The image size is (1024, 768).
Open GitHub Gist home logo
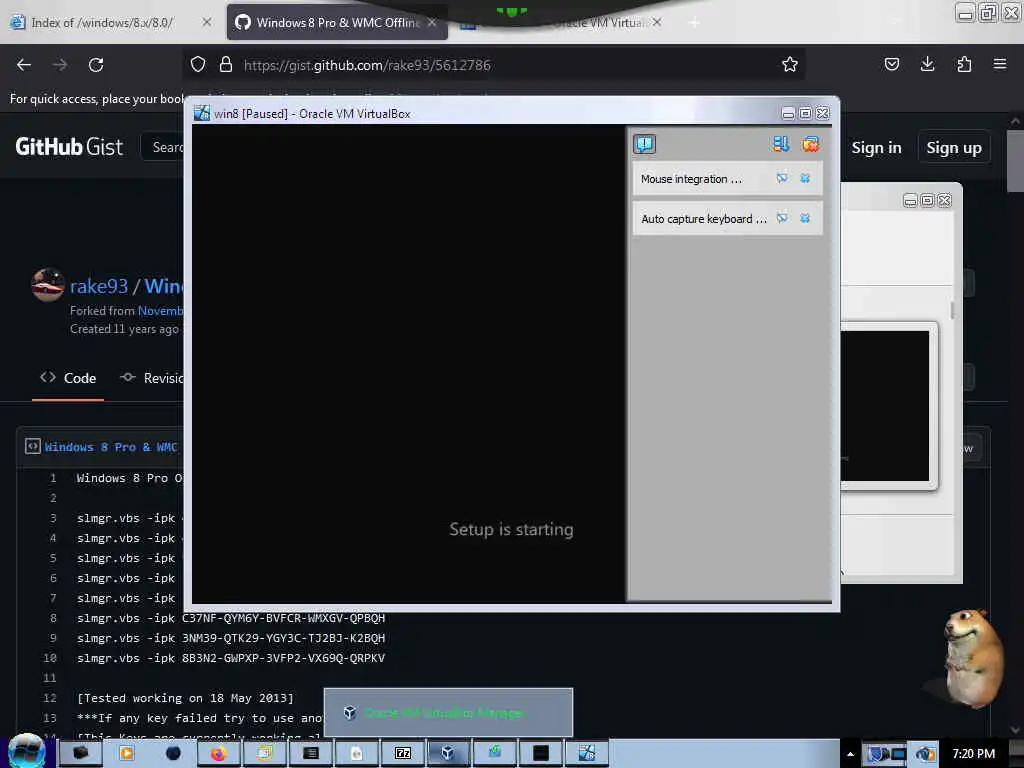pyautogui.click(x=69, y=147)
